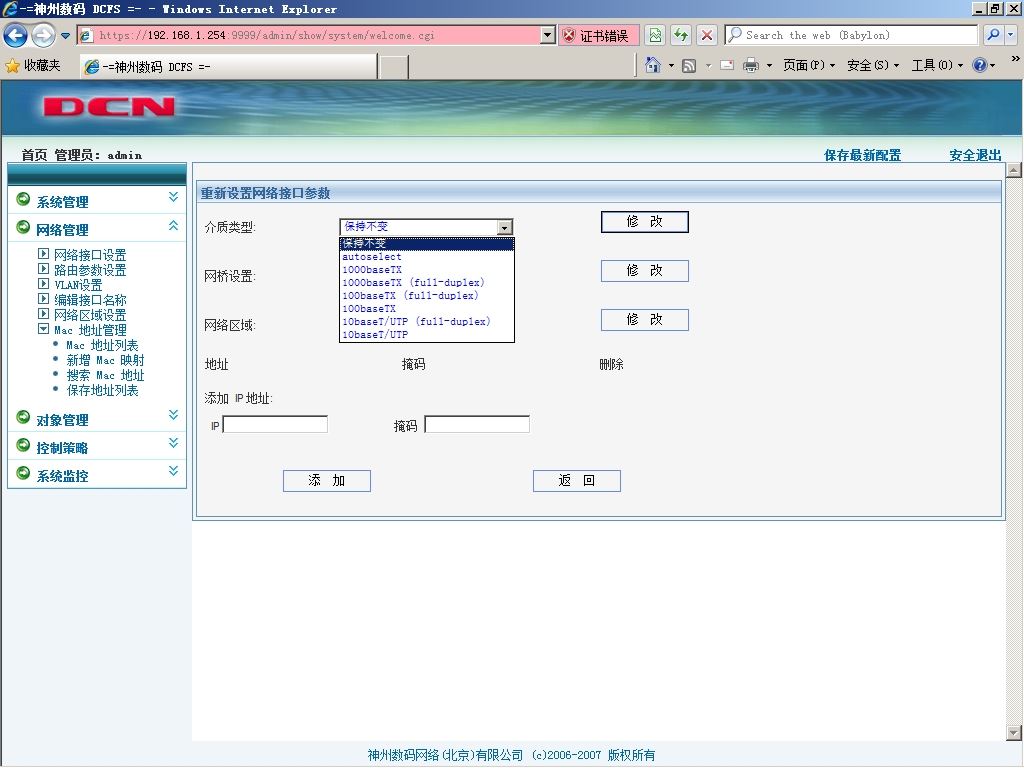Select 10baseT/UTP (full-duplex) option
Screen dimensions: 1024x768
pos(427,322)
